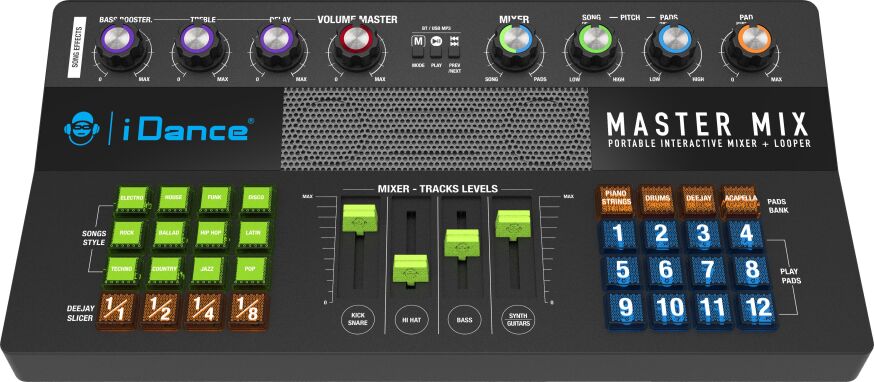874x382 pixels.
Task: Tap the ELECTRO song style pad
Action: pyautogui.click(x=132, y=199)
